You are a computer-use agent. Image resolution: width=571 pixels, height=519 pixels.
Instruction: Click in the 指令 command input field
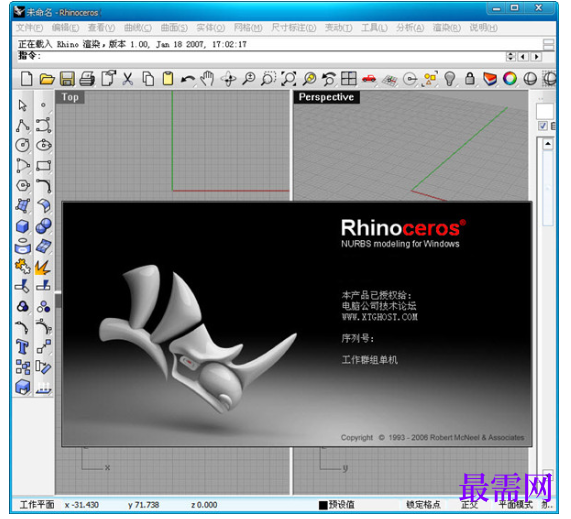point(273,56)
